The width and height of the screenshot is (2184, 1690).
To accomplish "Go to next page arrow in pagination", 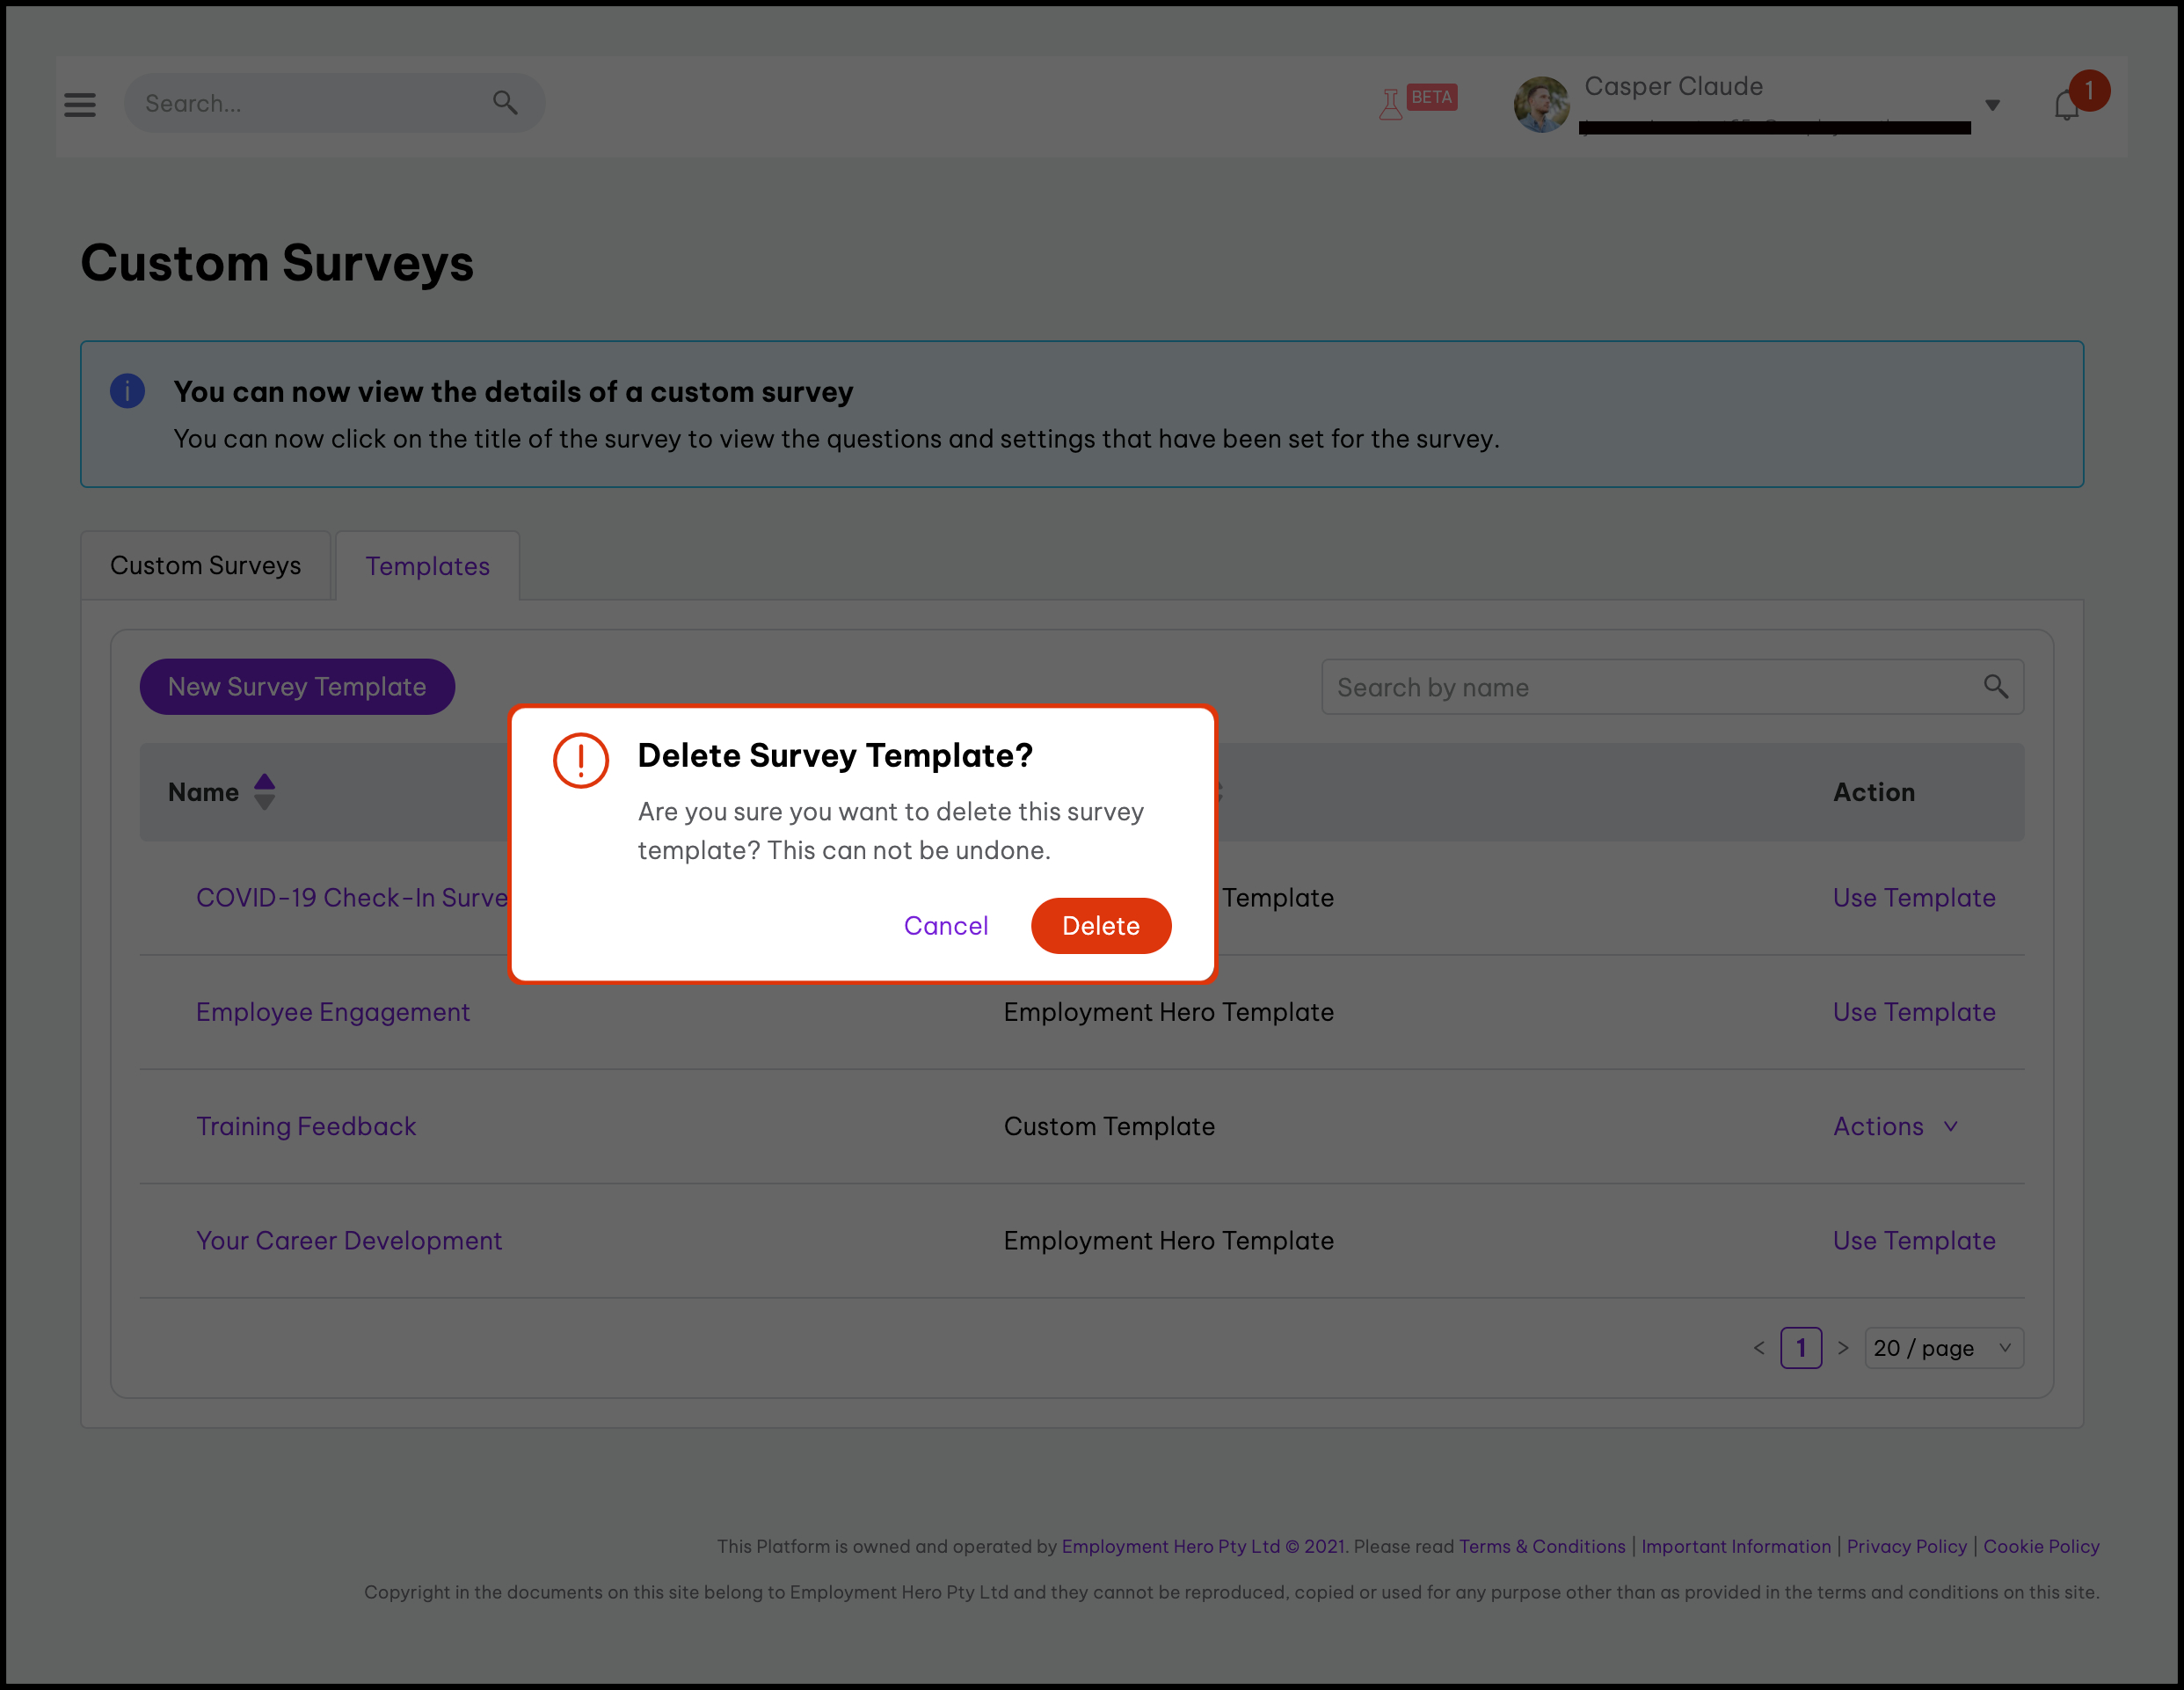I will [x=1843, y=1347].
